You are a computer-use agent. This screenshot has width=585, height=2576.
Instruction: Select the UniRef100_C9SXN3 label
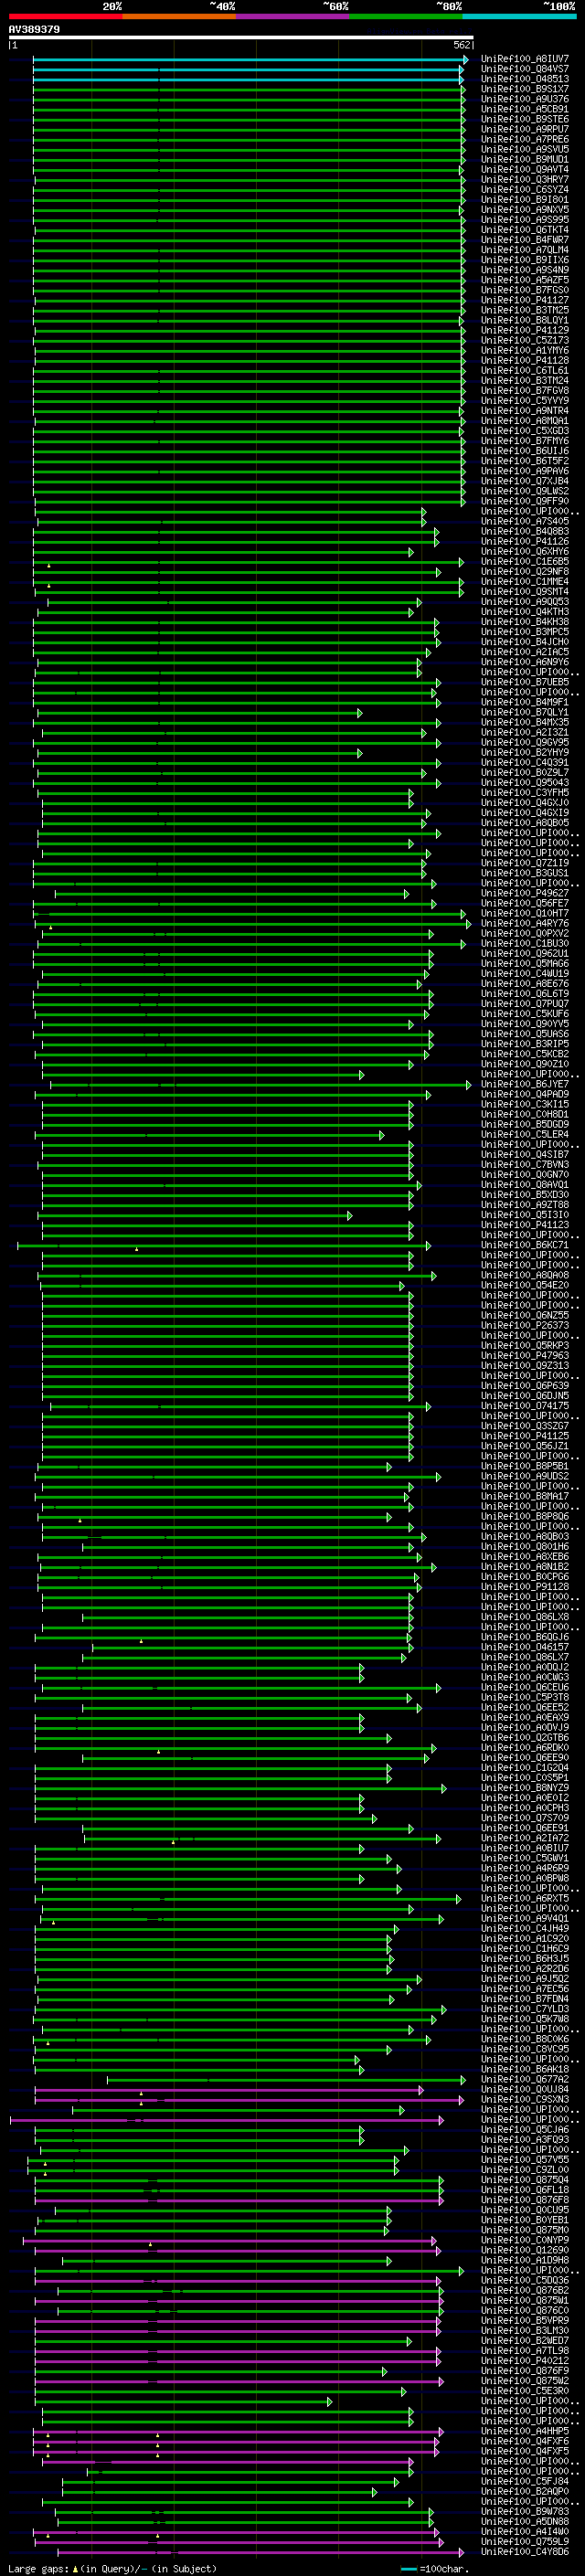[x=525, y=2099]
